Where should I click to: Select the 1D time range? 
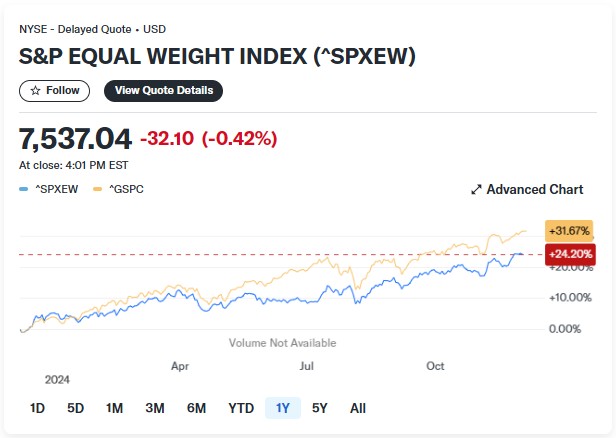click(x=37, y=408)
